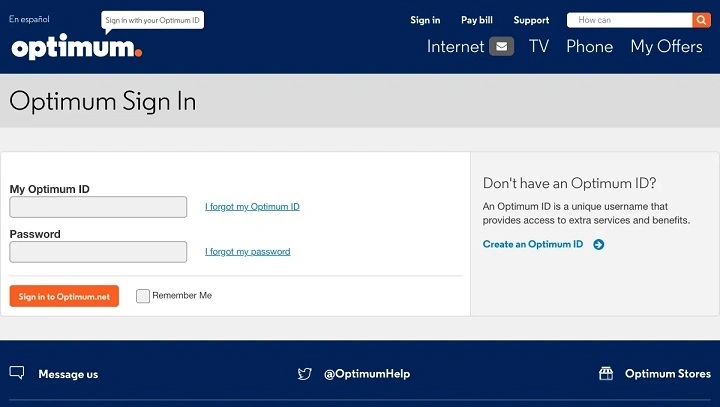Screen dimensions: 720x407
Task: Click the How can search box
Action: click(x=630, y=20)
